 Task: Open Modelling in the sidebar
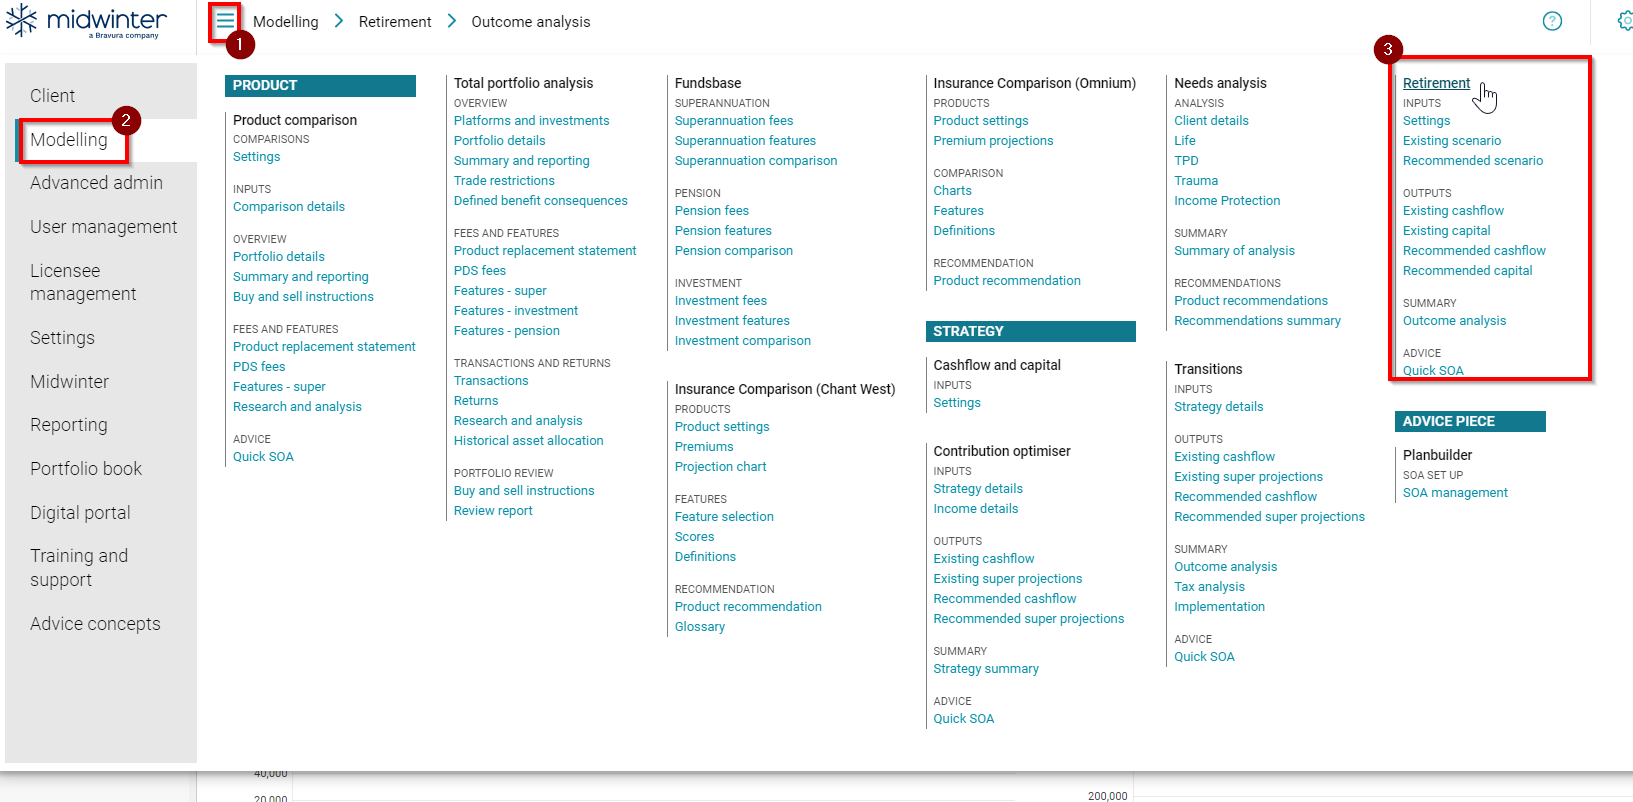[69, 140]
